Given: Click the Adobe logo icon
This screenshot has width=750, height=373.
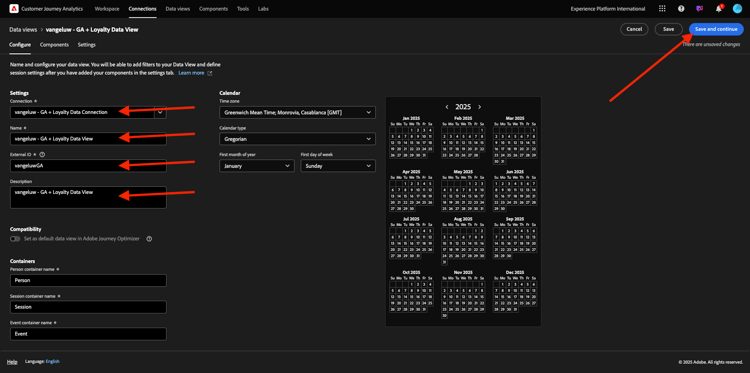Looking at the screenshot, I should [14, 9].
